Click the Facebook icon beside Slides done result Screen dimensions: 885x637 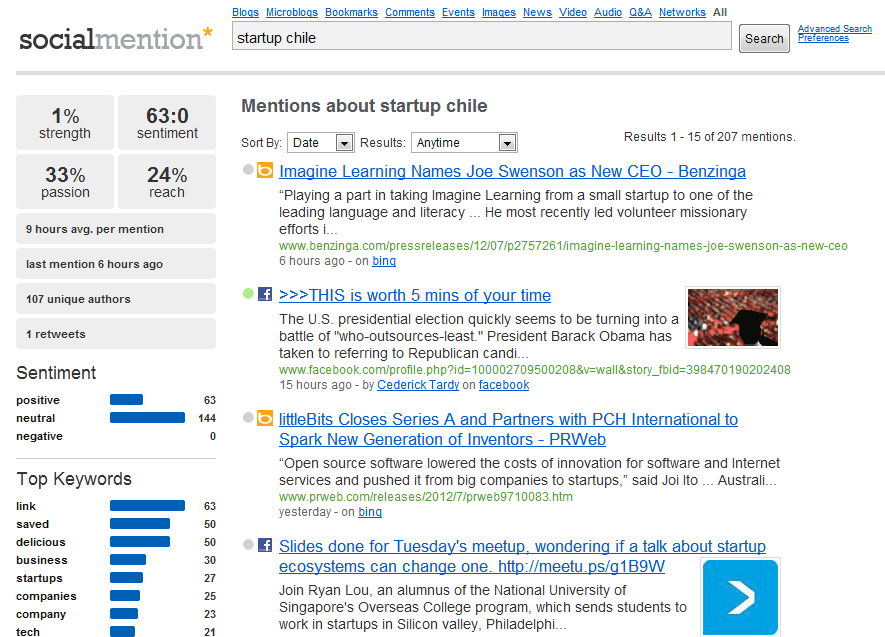click(265, 545)
